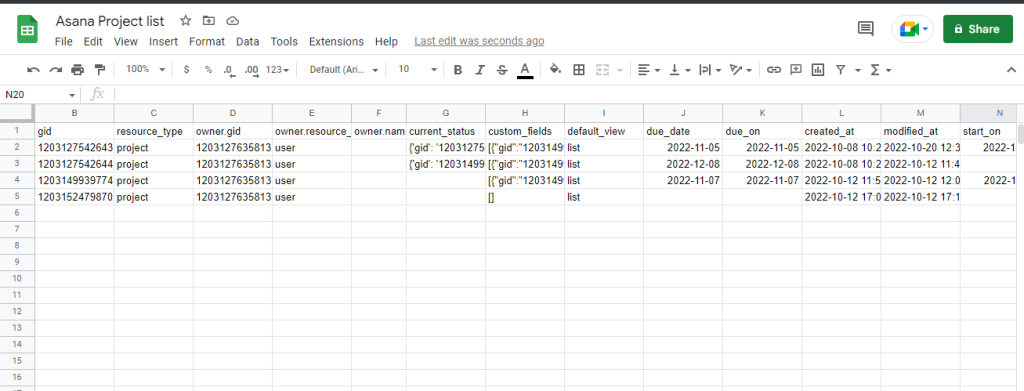Select the cell containing empty brackets []
Screen dimensions: 1024x391
[525, 196]
